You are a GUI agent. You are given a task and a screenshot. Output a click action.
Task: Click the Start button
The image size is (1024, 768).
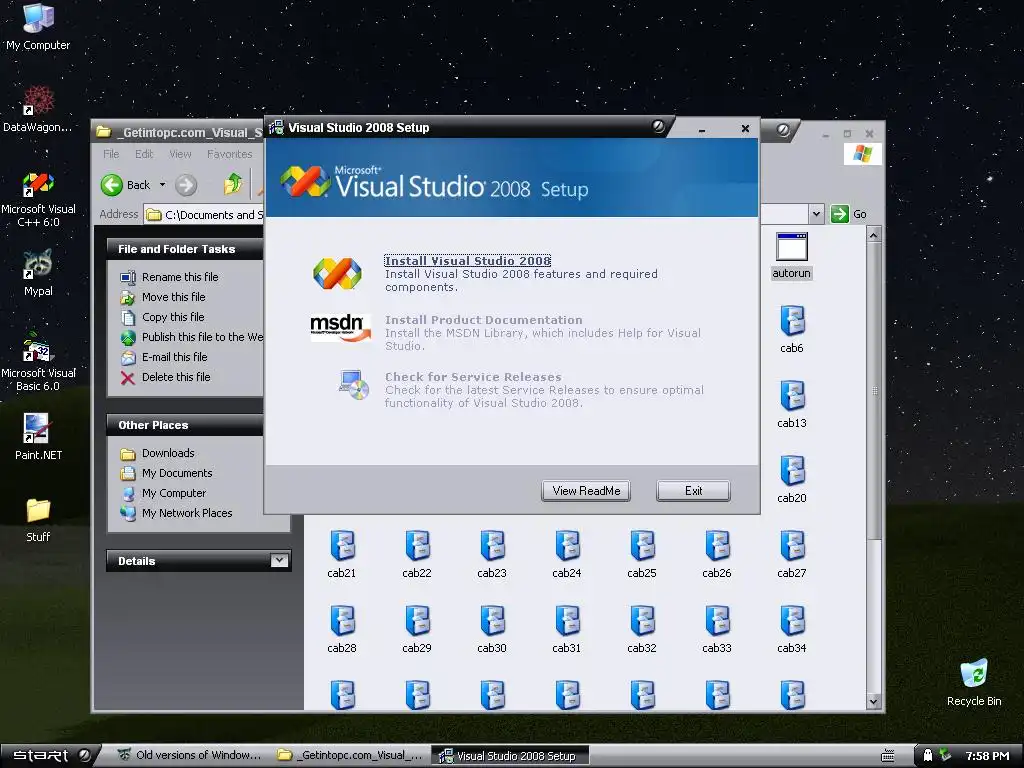[48, 756]
